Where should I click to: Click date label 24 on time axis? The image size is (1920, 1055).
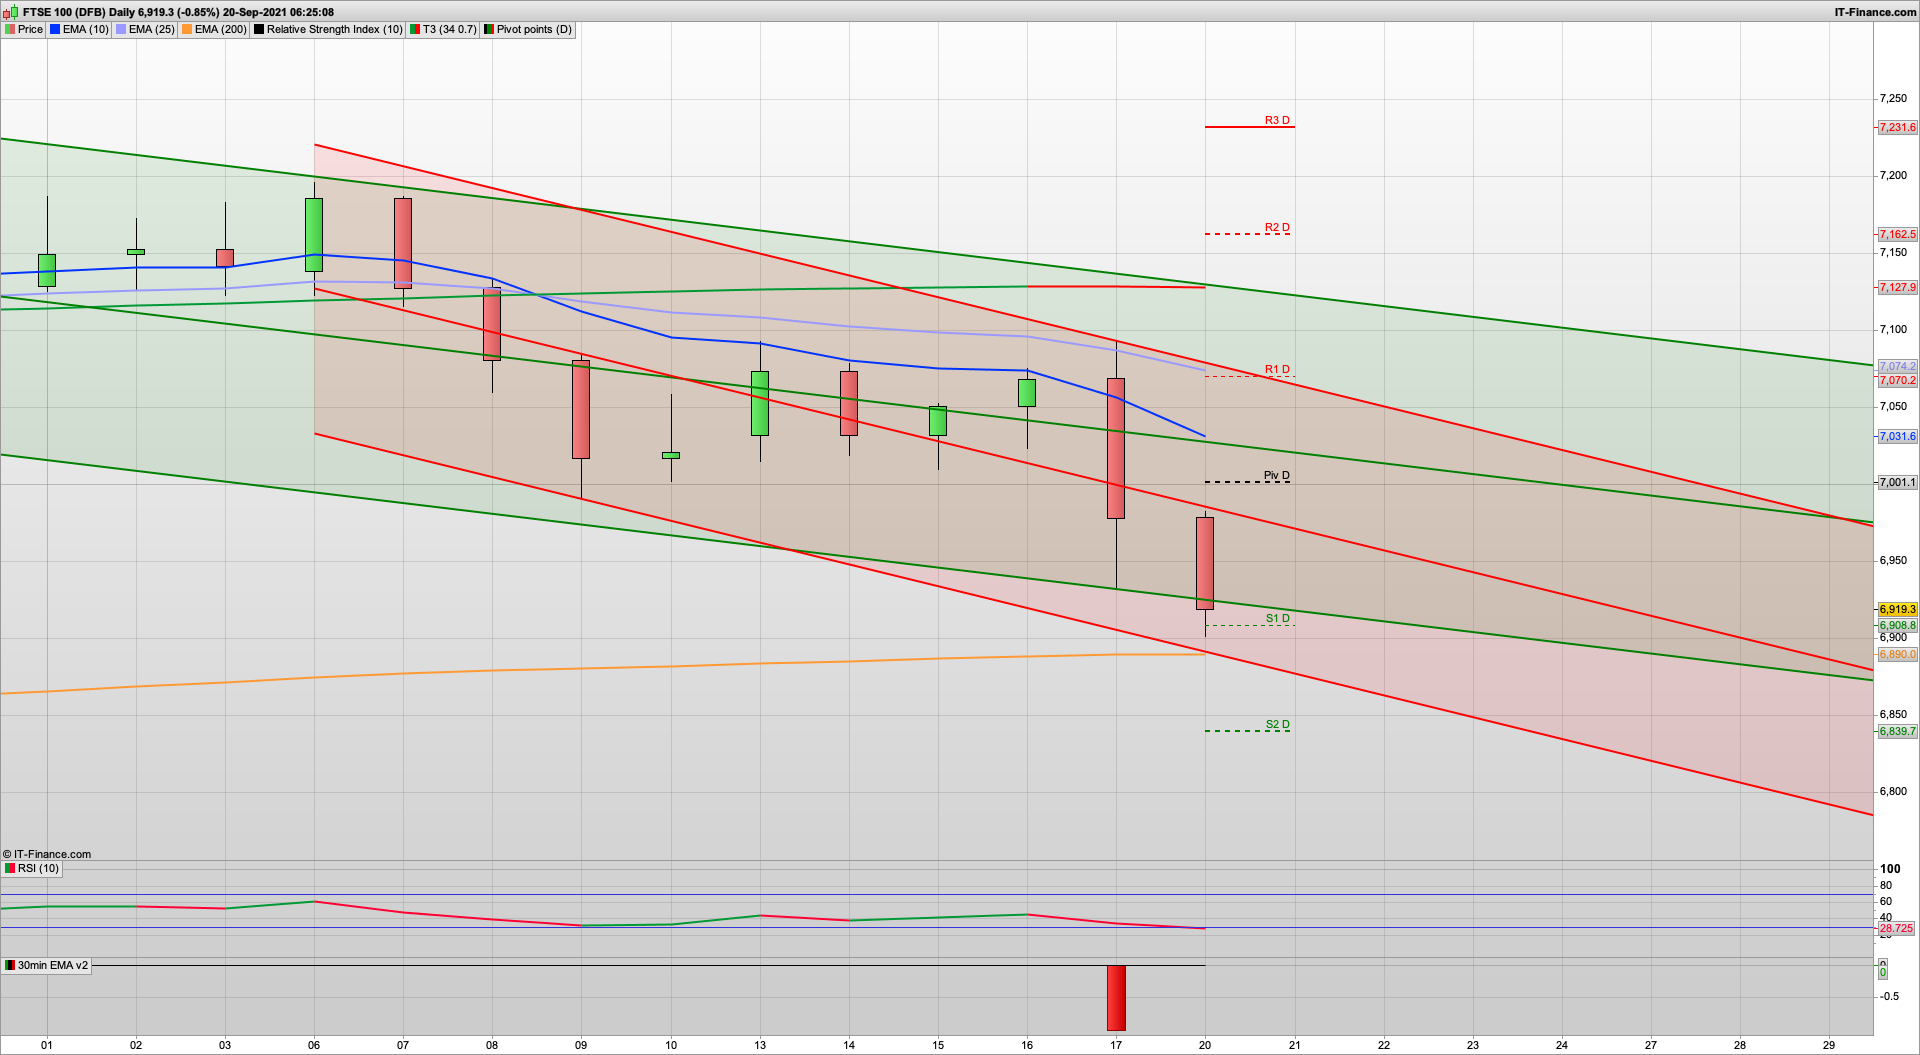point(1562,1046)
